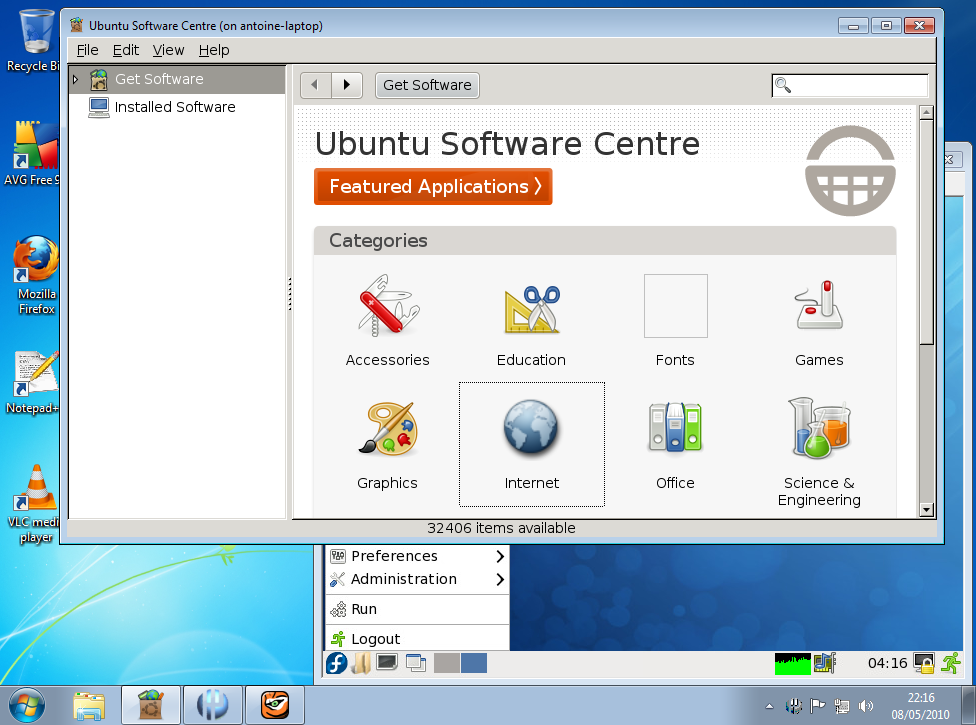The width and height of the screenshot is (976, 725).
Task: Click the Get Software breadcrumb button
Action: click(427, 85)
